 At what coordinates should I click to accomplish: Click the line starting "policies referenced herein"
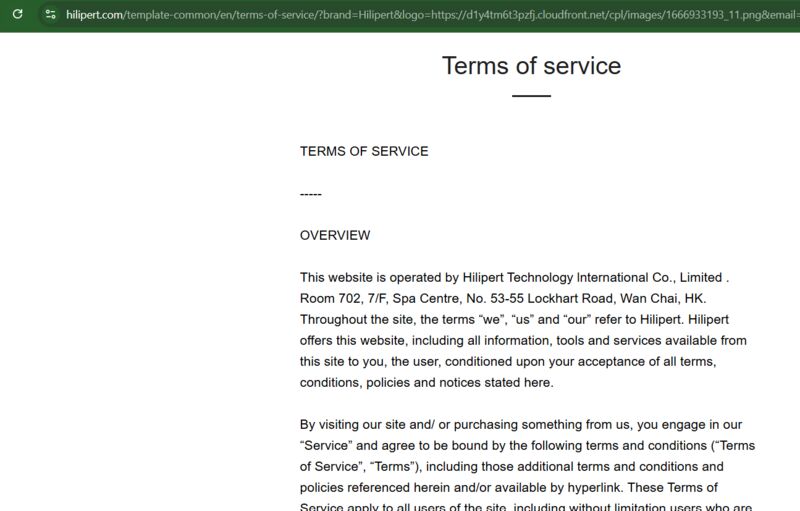(509, 488)
